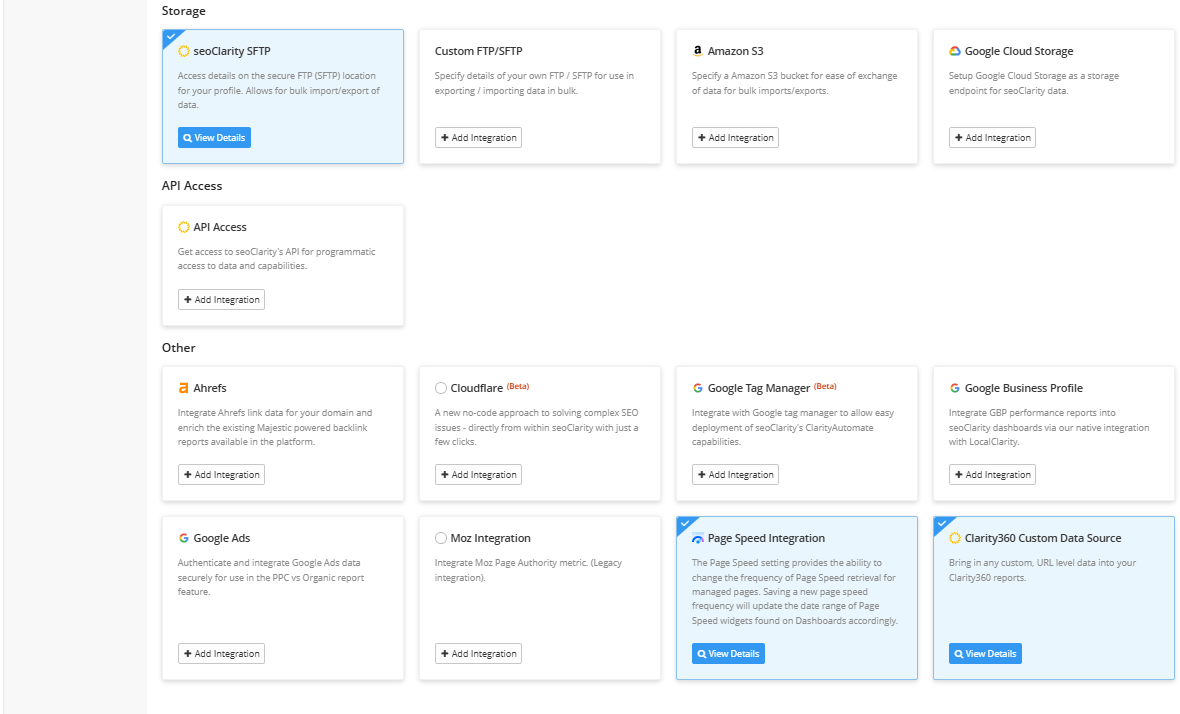View Details for seoClarity SFTP

pyautogui.click(x=214, y=138)
